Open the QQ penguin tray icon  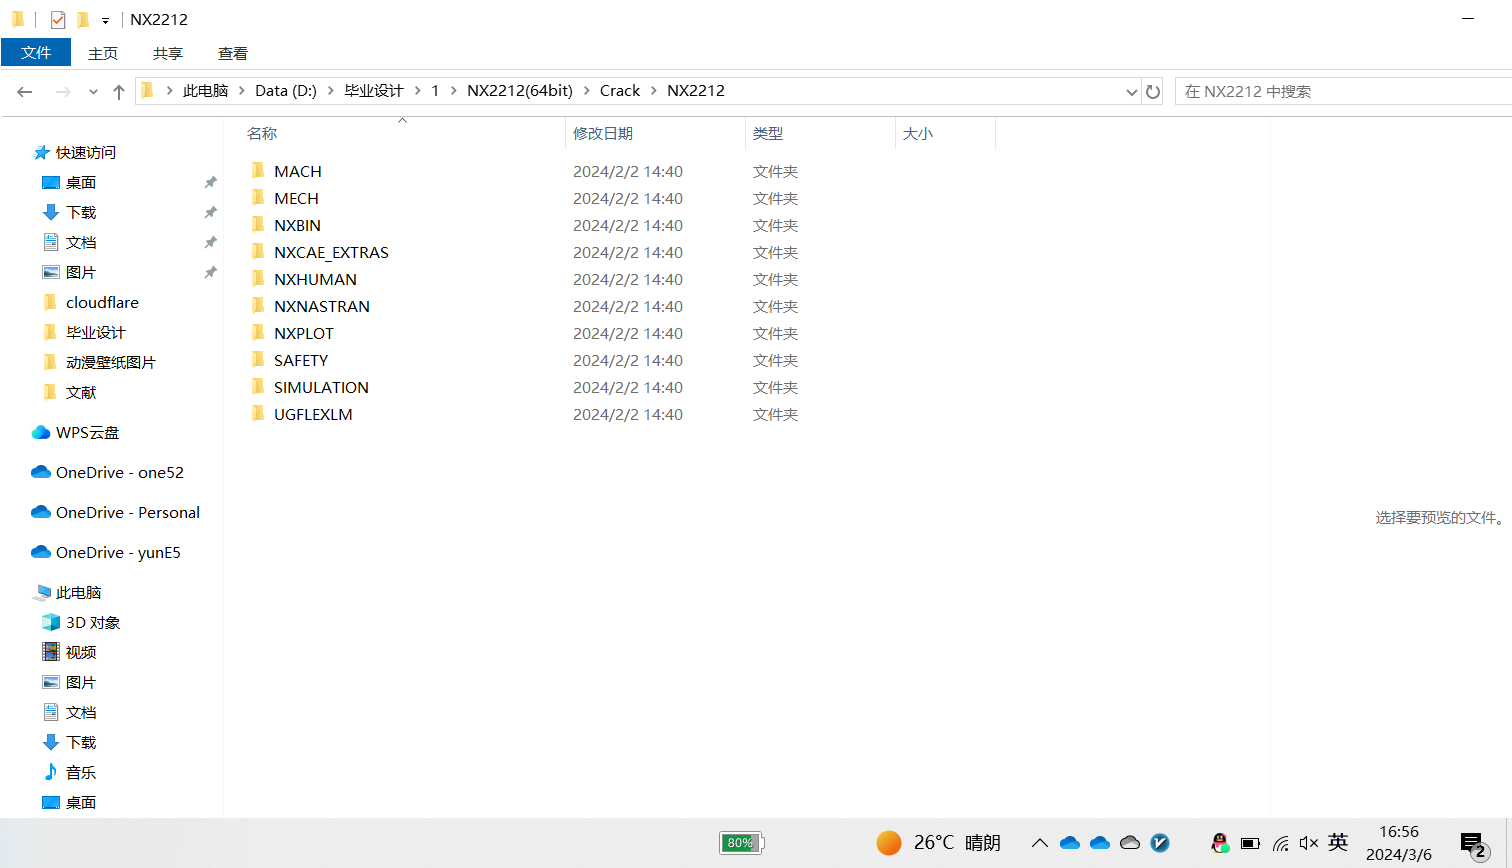tap(1220, 843)
